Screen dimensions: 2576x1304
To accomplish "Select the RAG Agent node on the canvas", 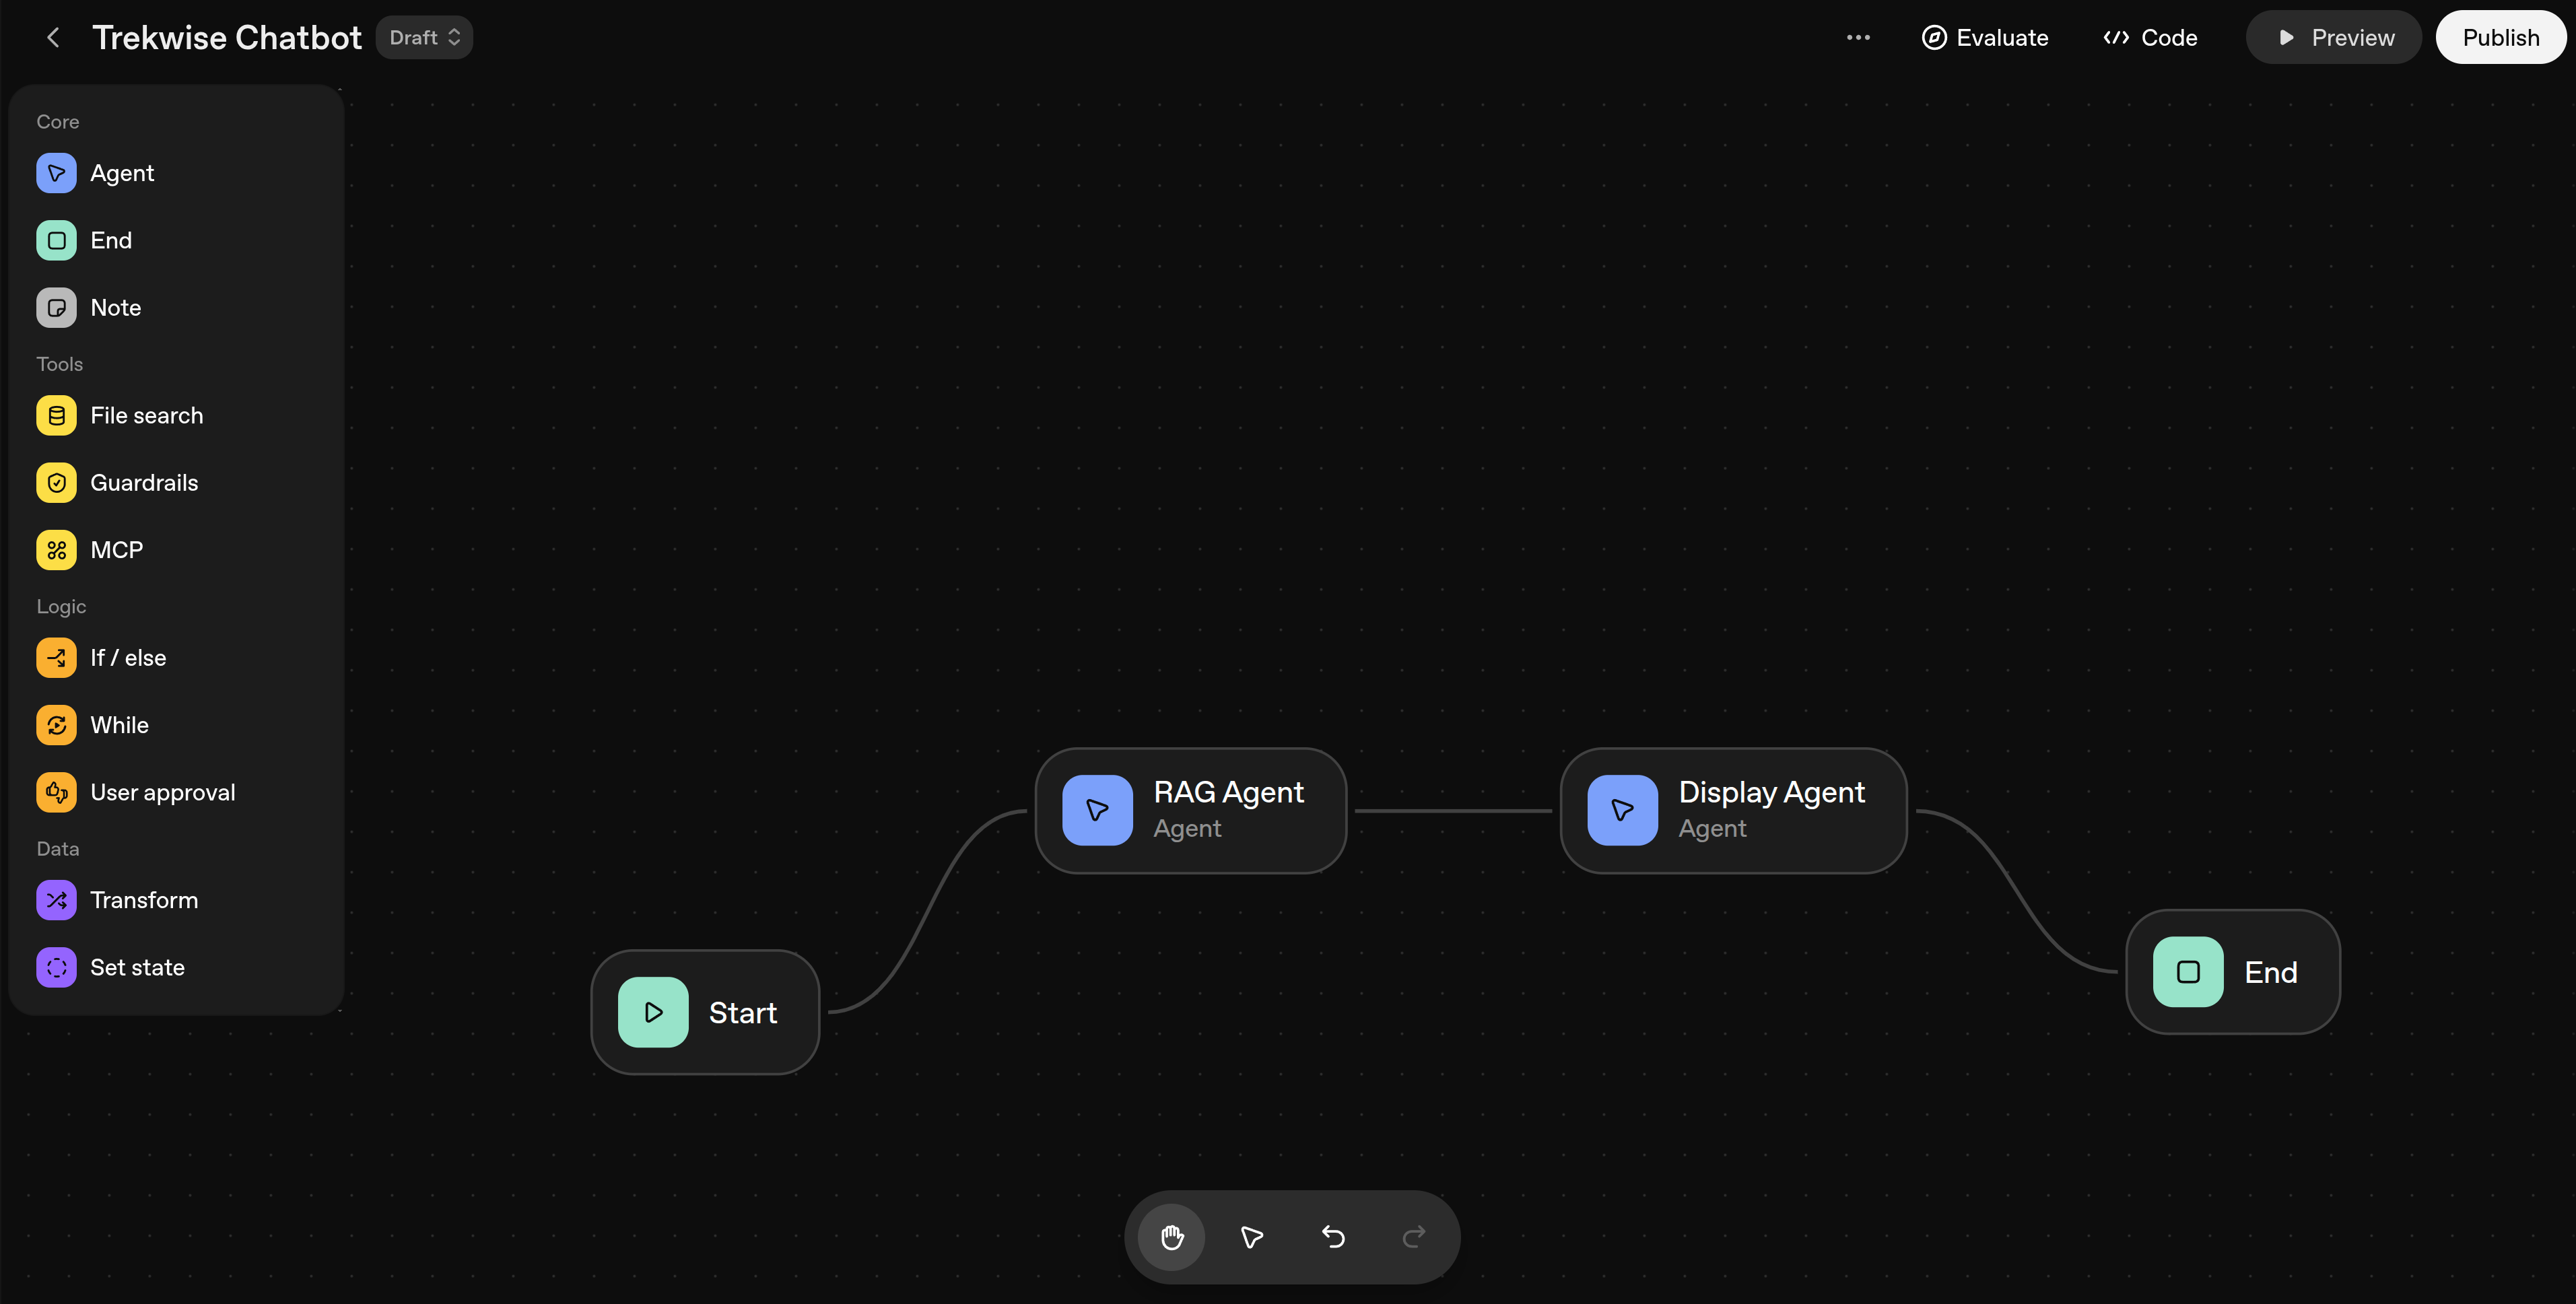I will (1189, 810).
